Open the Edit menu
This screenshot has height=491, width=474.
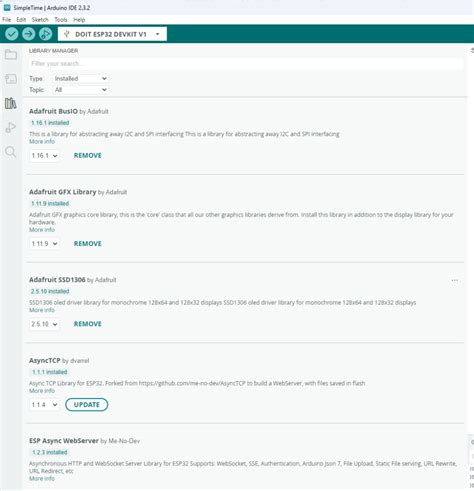tap(21, 20)
